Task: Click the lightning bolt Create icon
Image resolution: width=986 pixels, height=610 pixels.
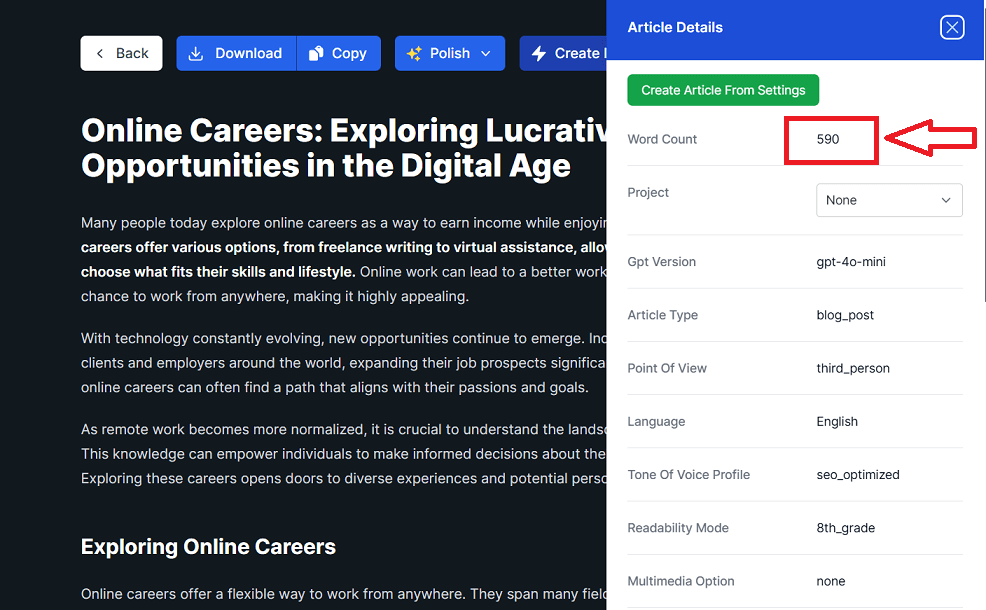Action: pyautogui.click(x=539, y=54)
